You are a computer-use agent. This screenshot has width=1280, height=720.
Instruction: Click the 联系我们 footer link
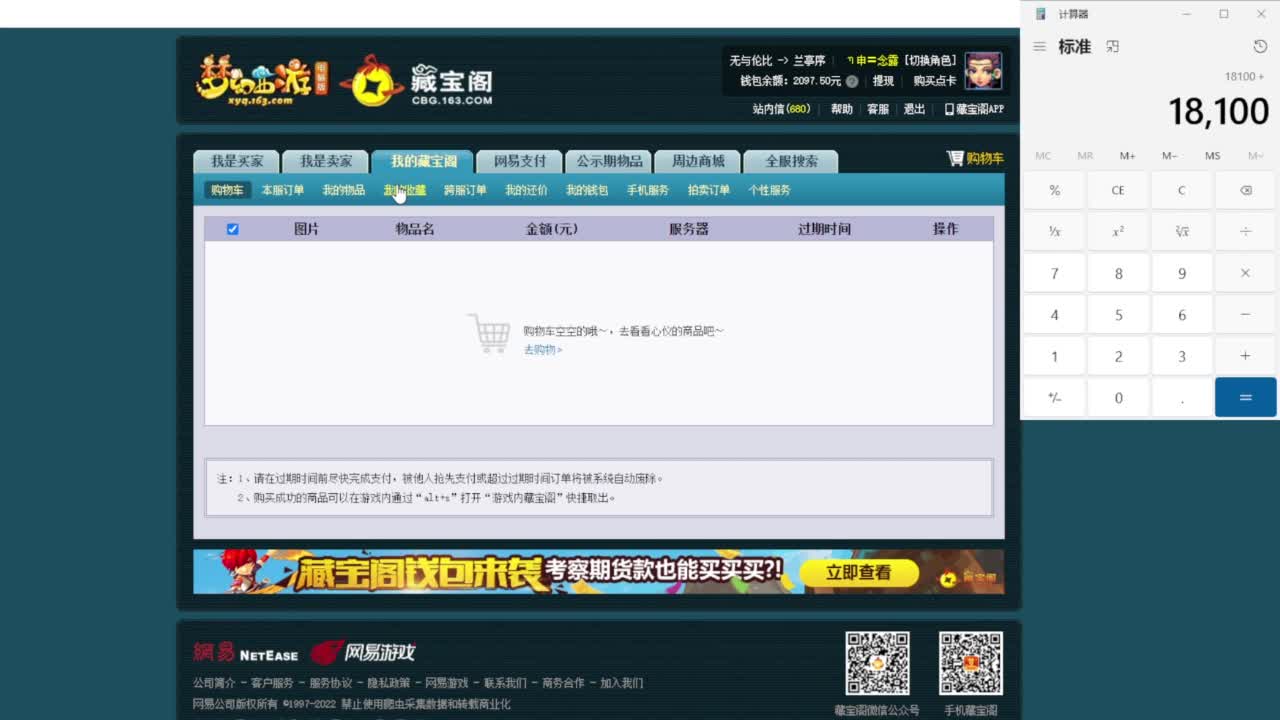[505, 683]
